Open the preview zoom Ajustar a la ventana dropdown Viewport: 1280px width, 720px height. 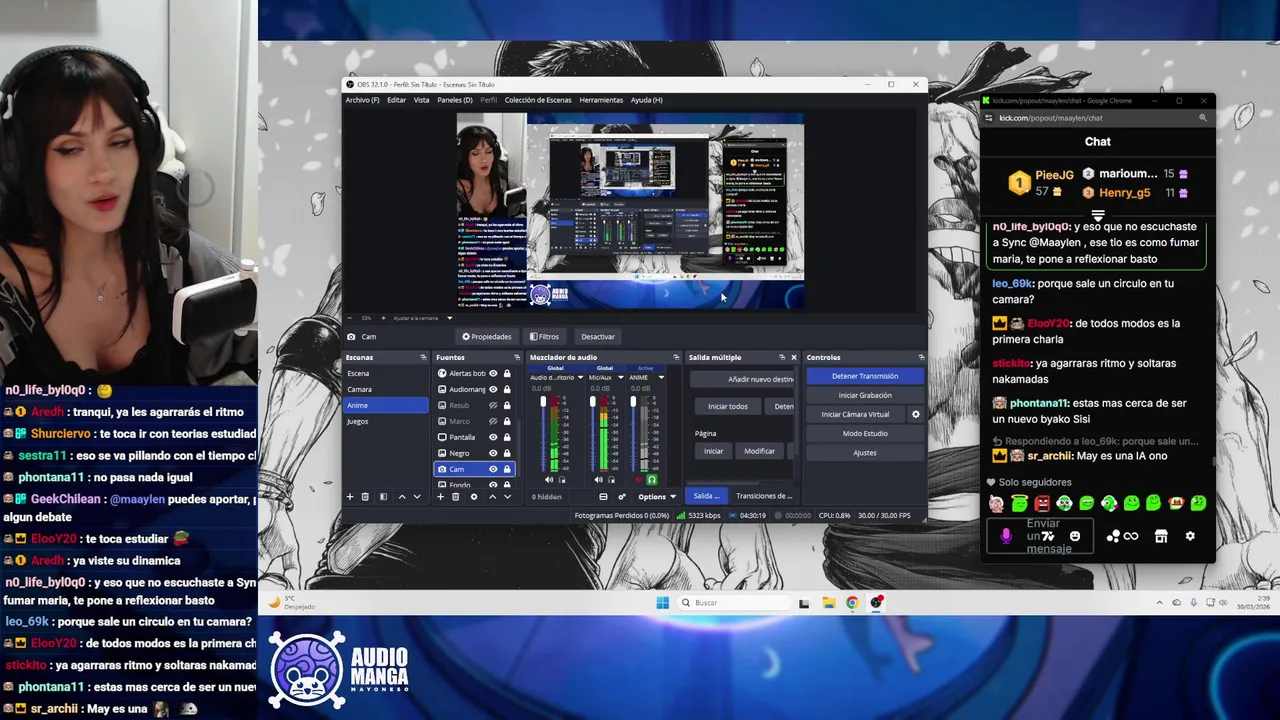click(x=449, y=318)
